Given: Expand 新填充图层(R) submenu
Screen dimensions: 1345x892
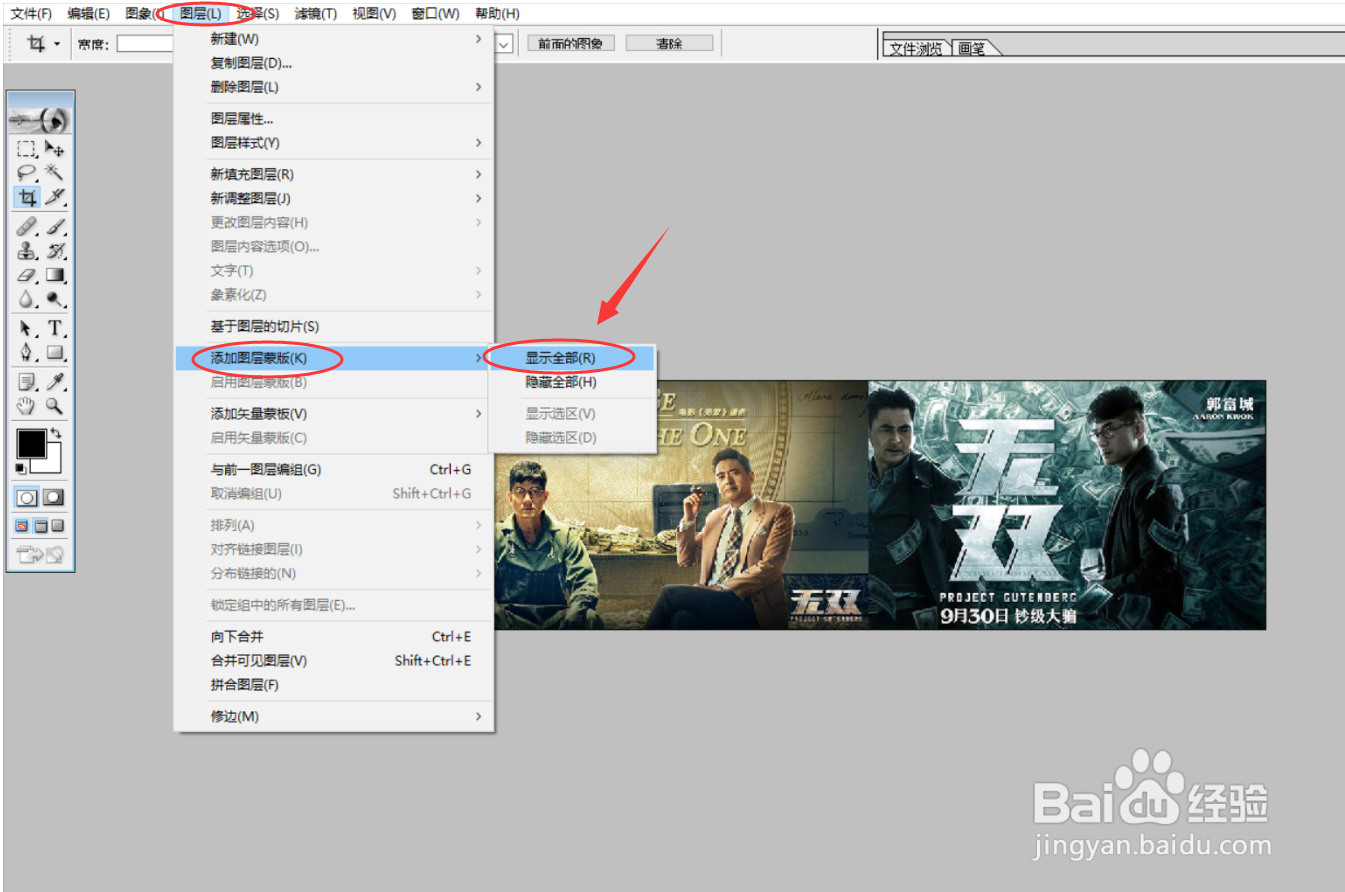Looking at the screenshot, I should point(478,174).
